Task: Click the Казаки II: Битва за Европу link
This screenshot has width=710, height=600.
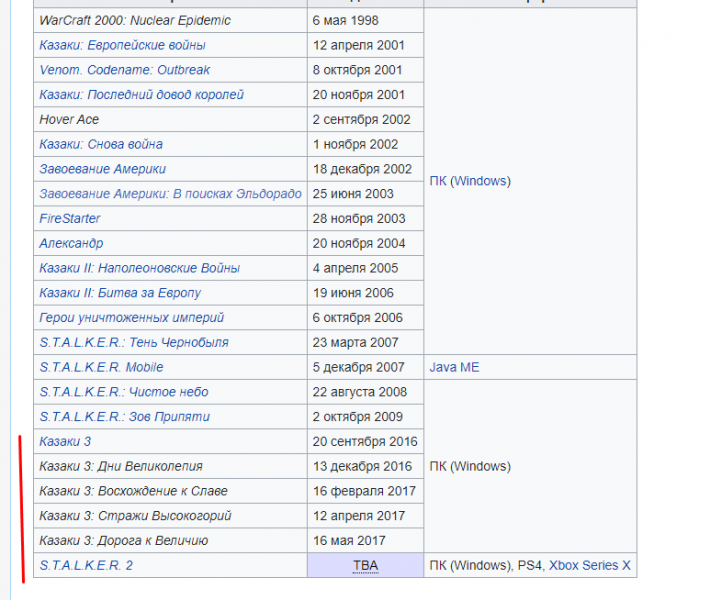Action: coord(119,293)
